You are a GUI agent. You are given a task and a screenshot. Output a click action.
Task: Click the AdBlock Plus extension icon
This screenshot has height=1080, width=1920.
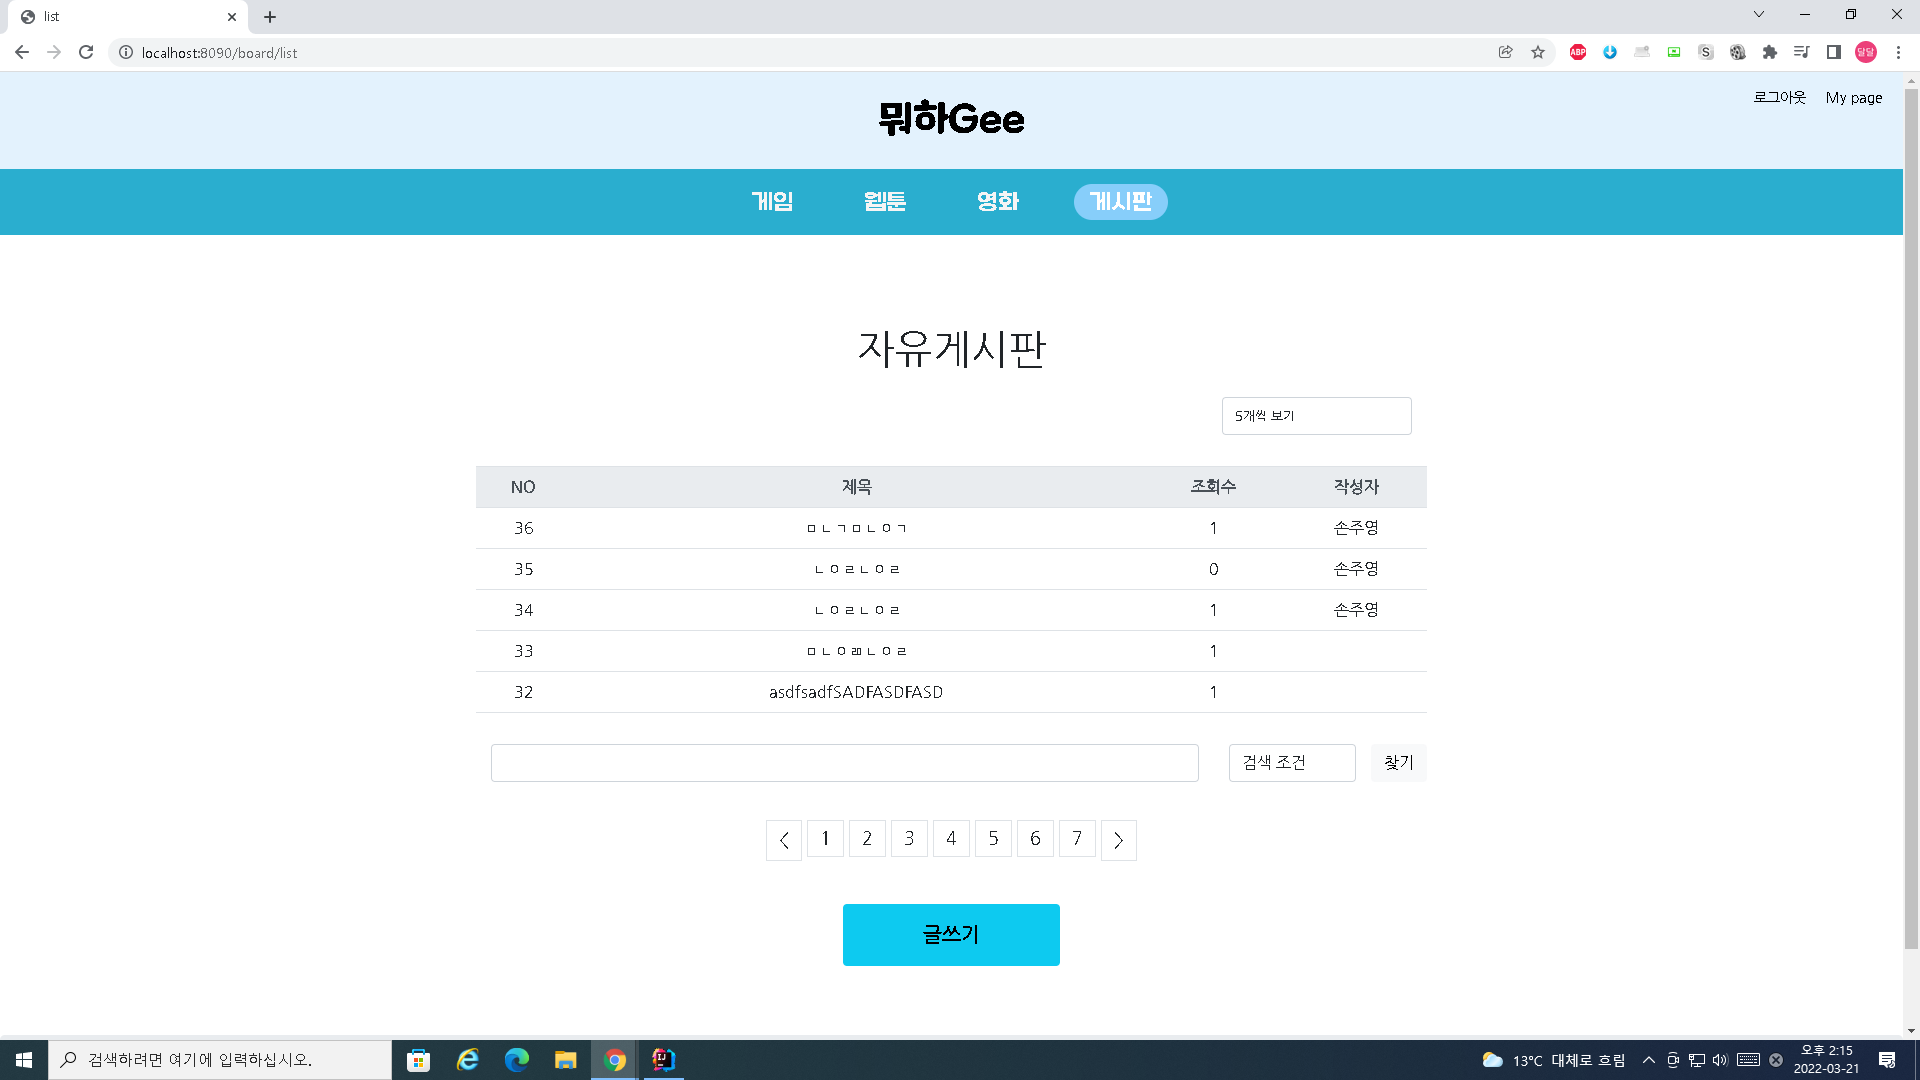click(1578, 52)
